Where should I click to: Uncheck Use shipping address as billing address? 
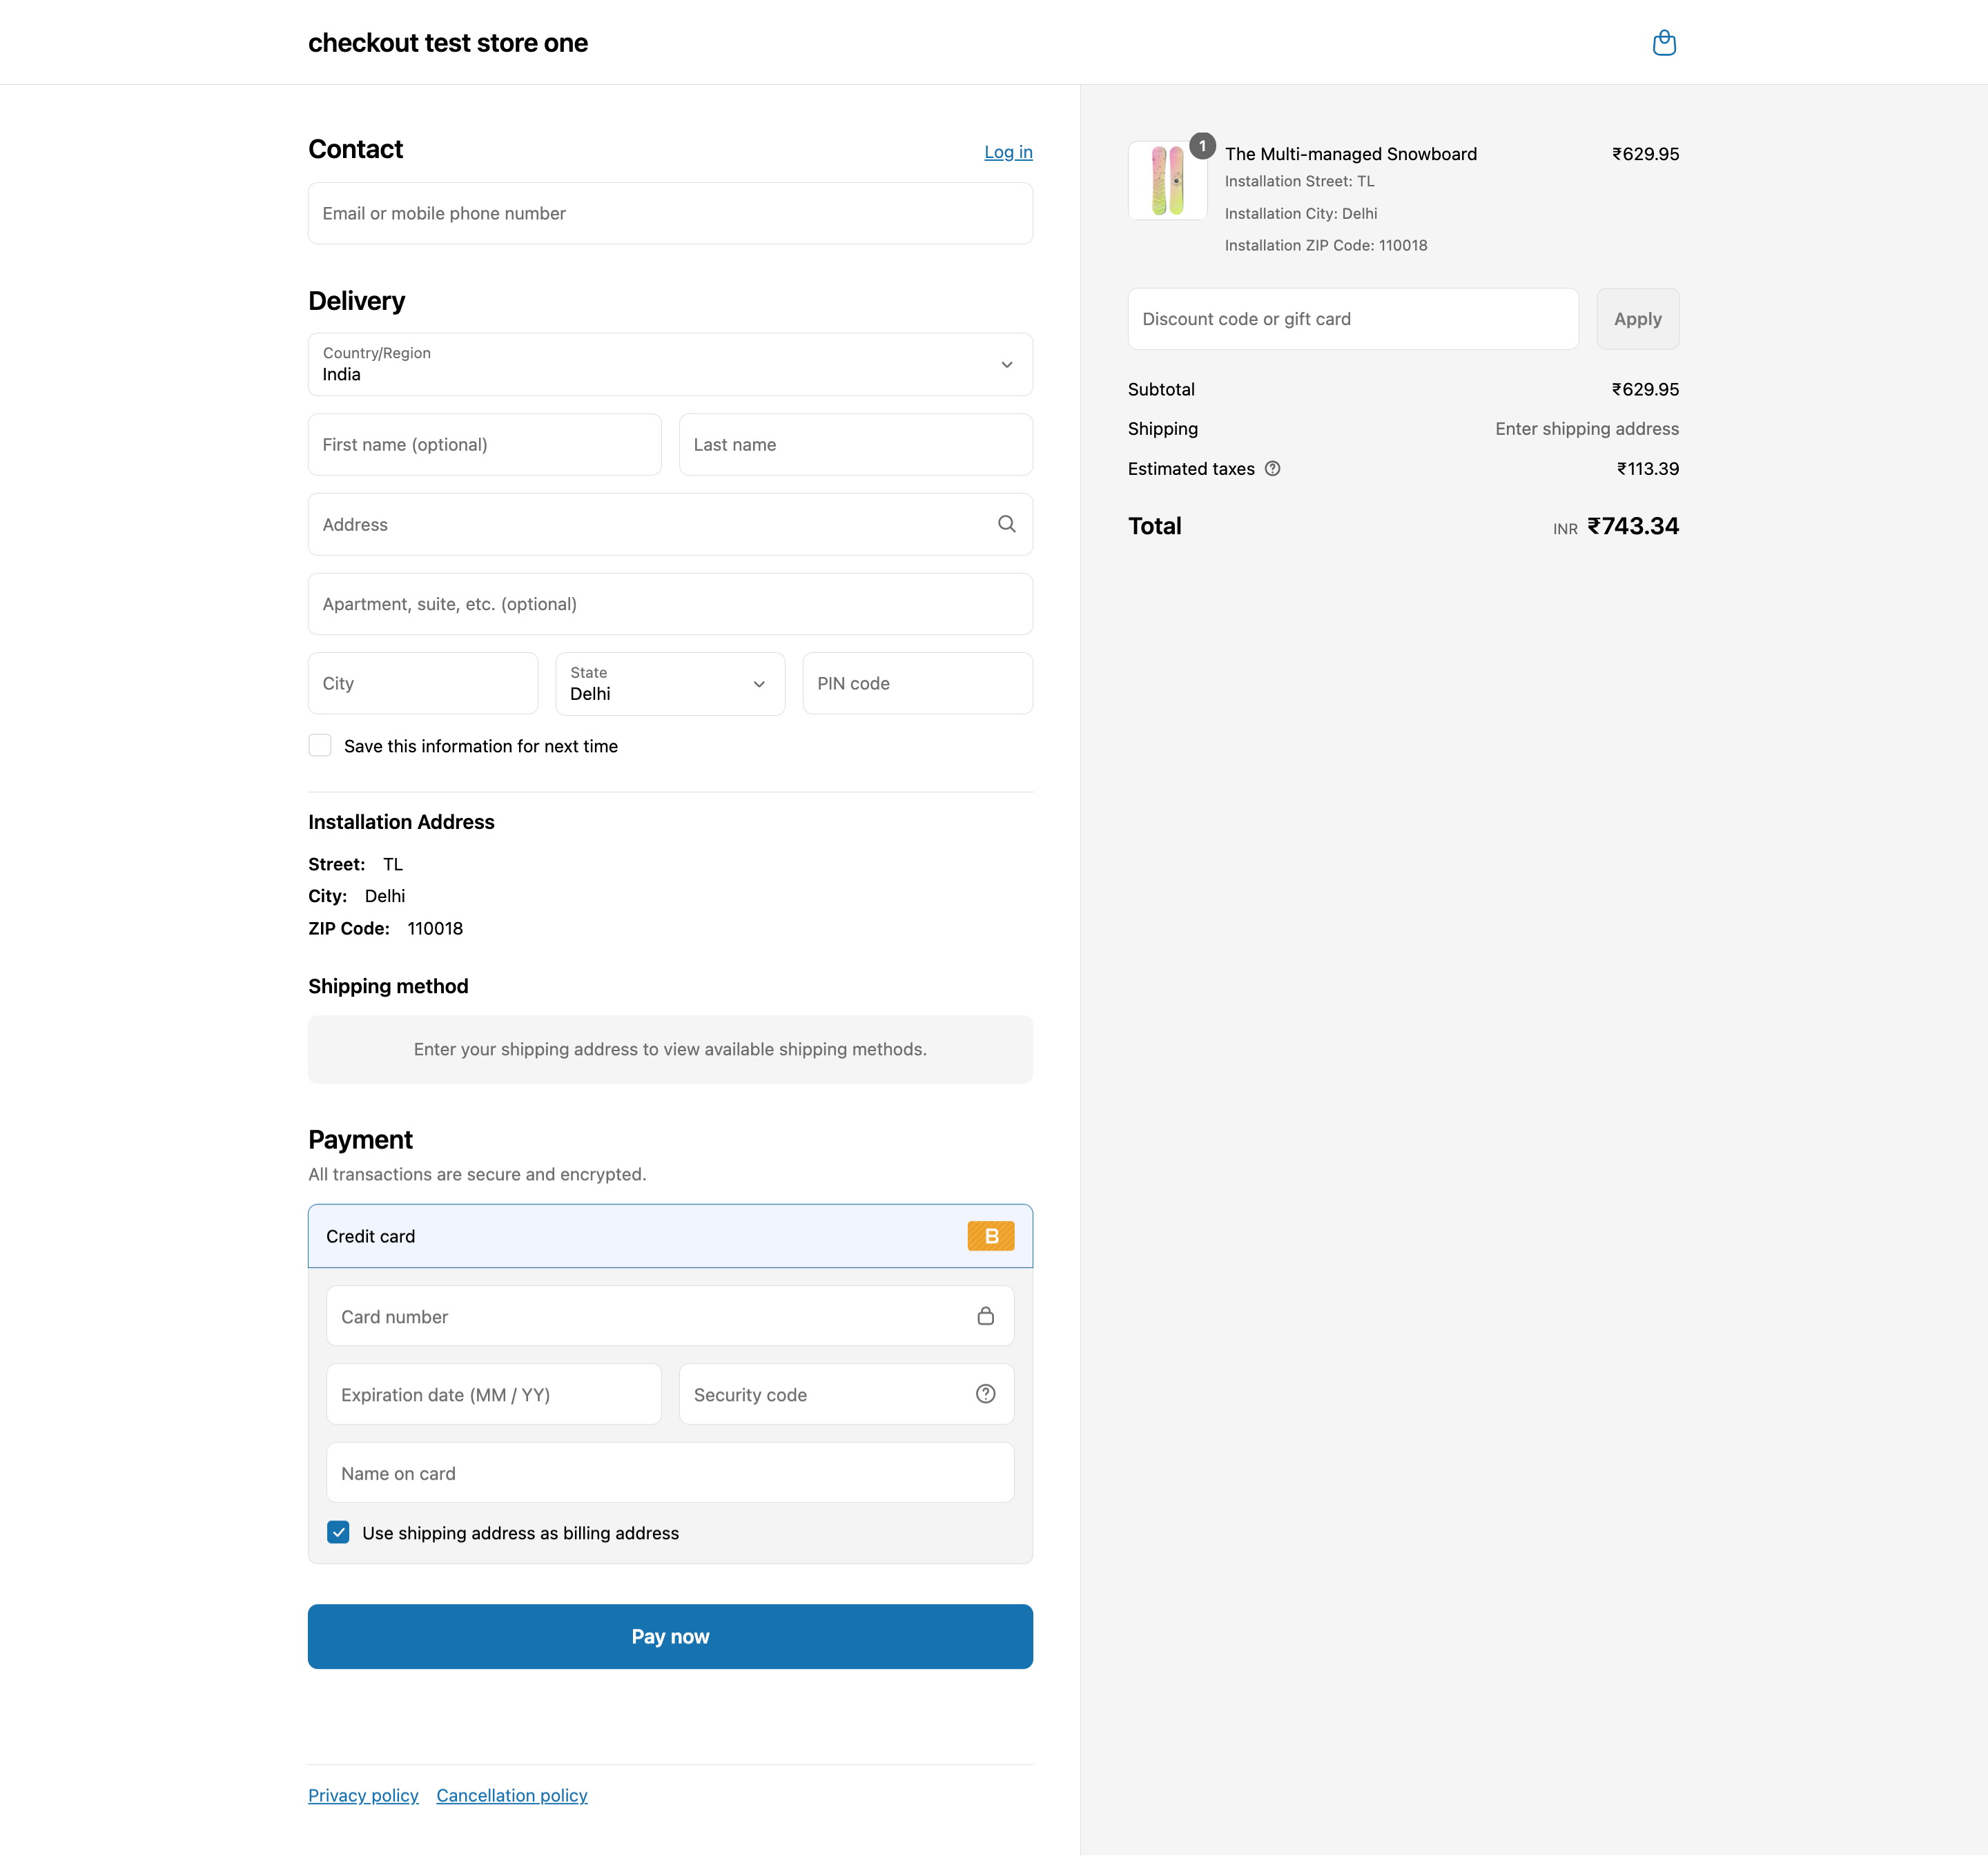click(339, 1533)
